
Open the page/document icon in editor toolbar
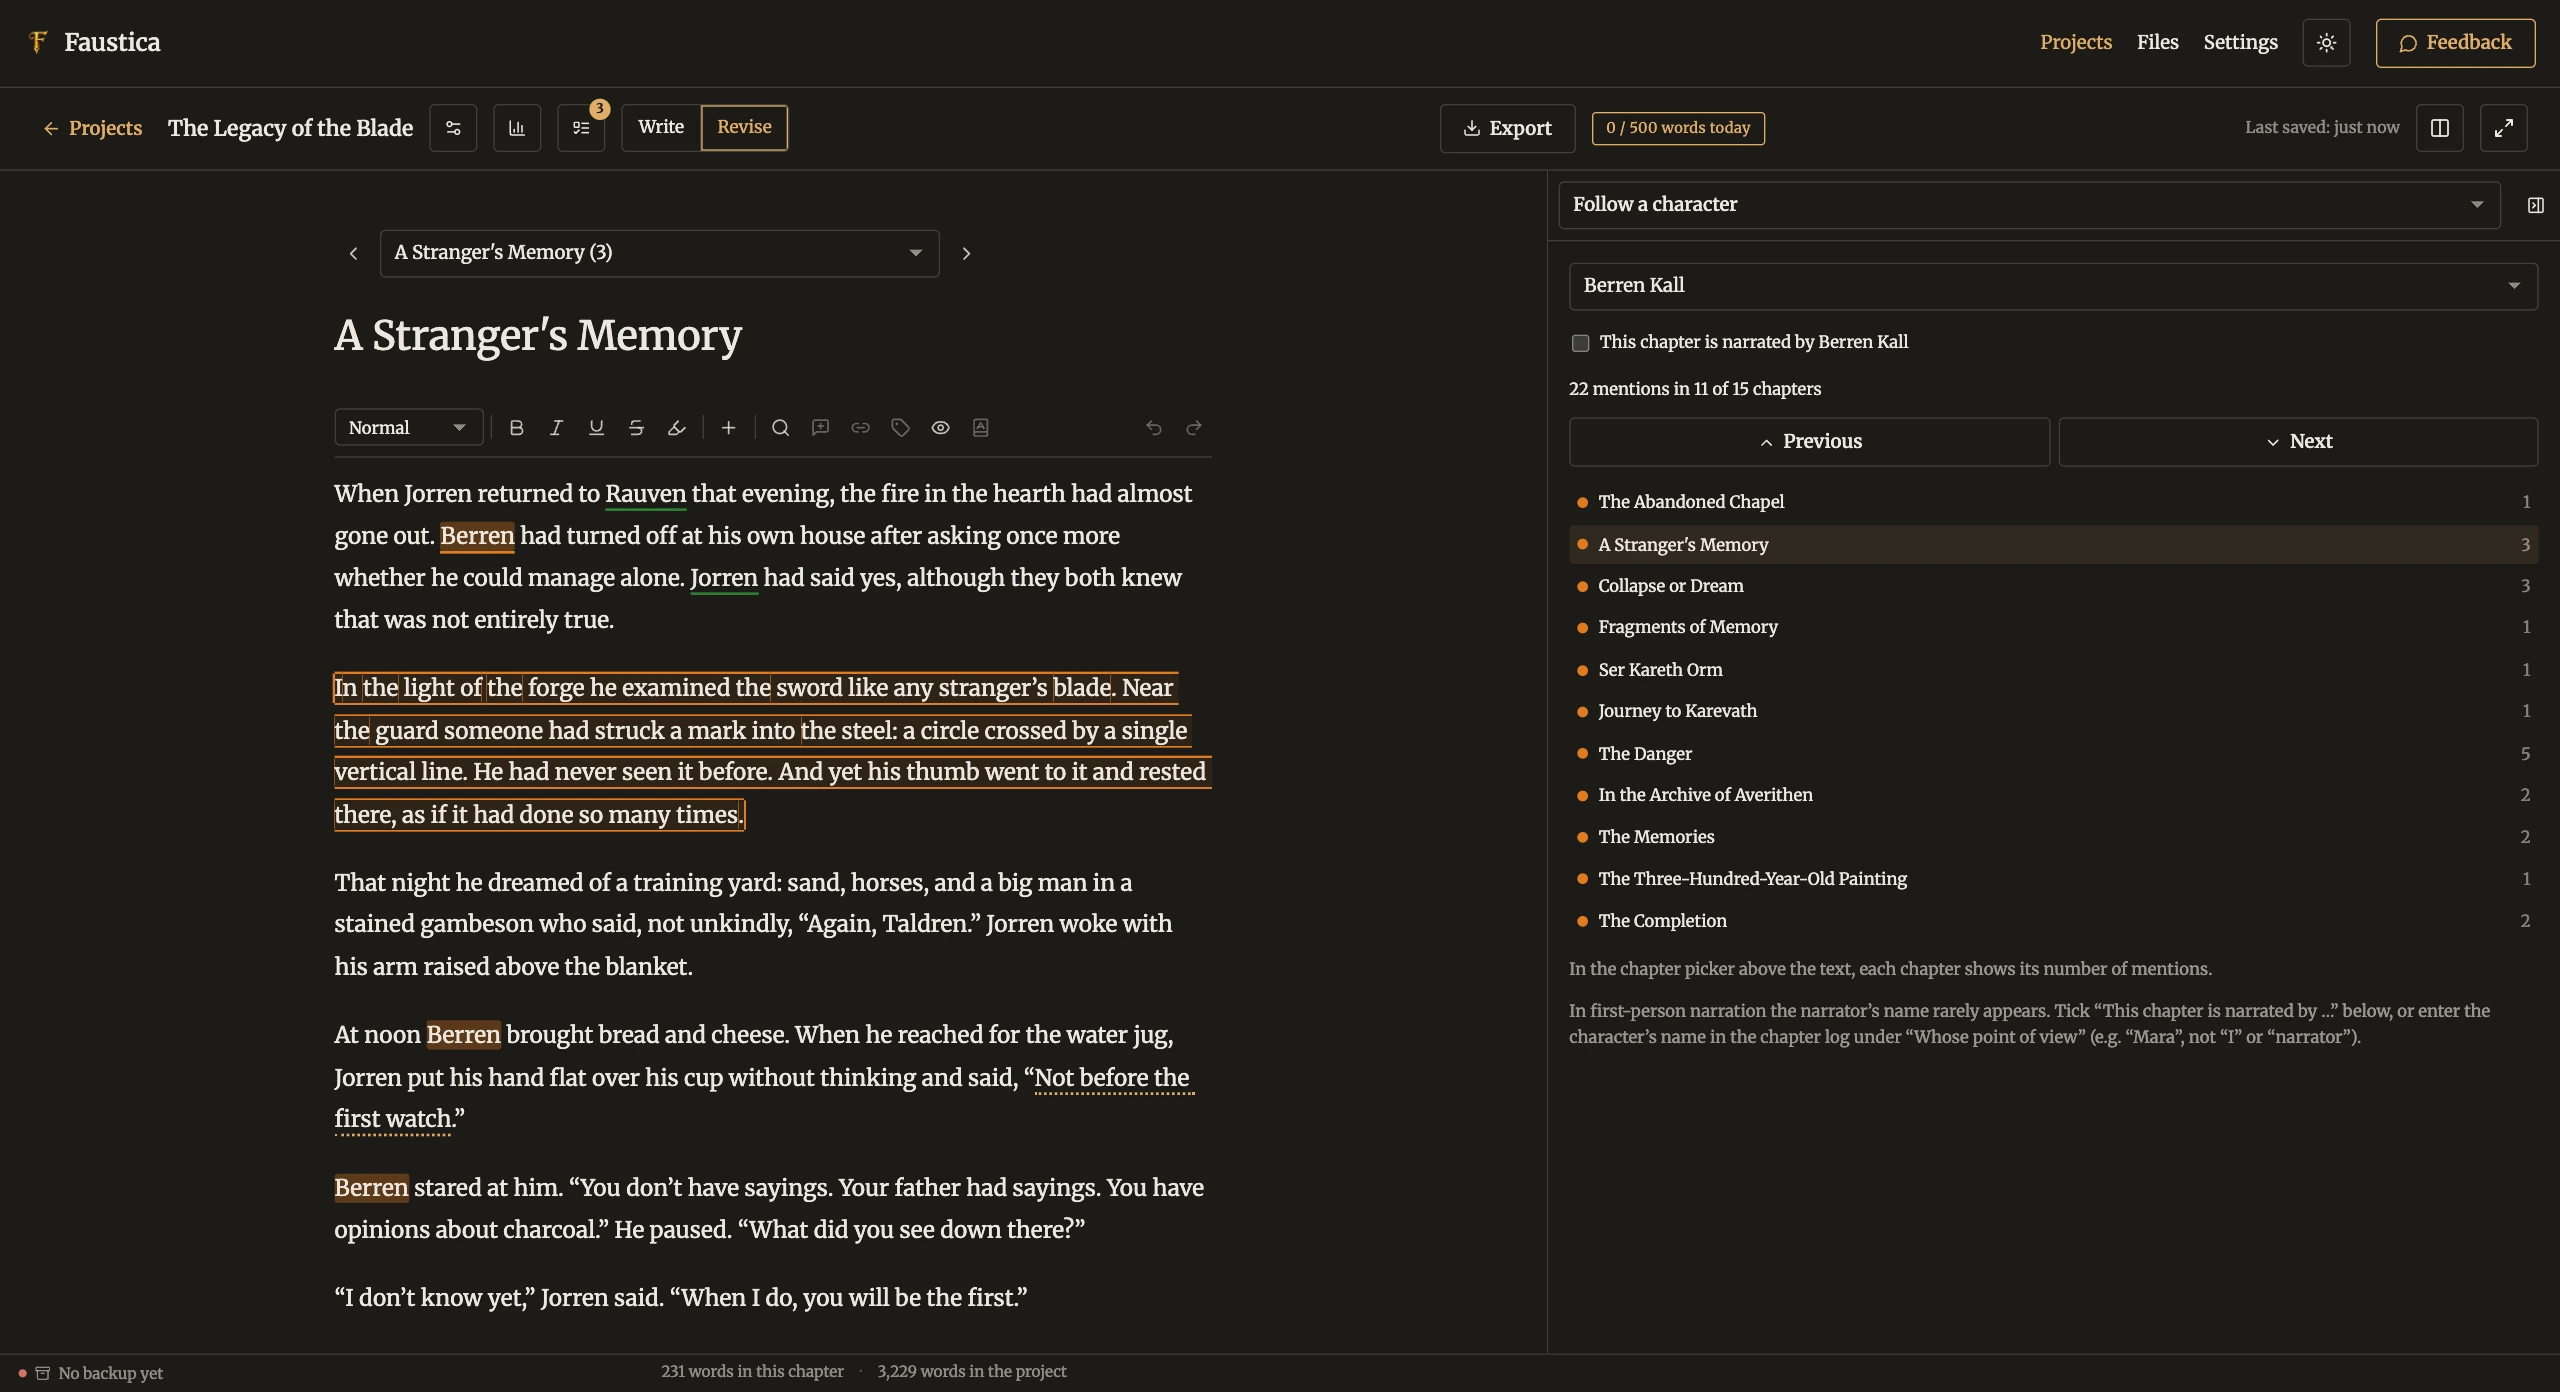click(981, 428)
